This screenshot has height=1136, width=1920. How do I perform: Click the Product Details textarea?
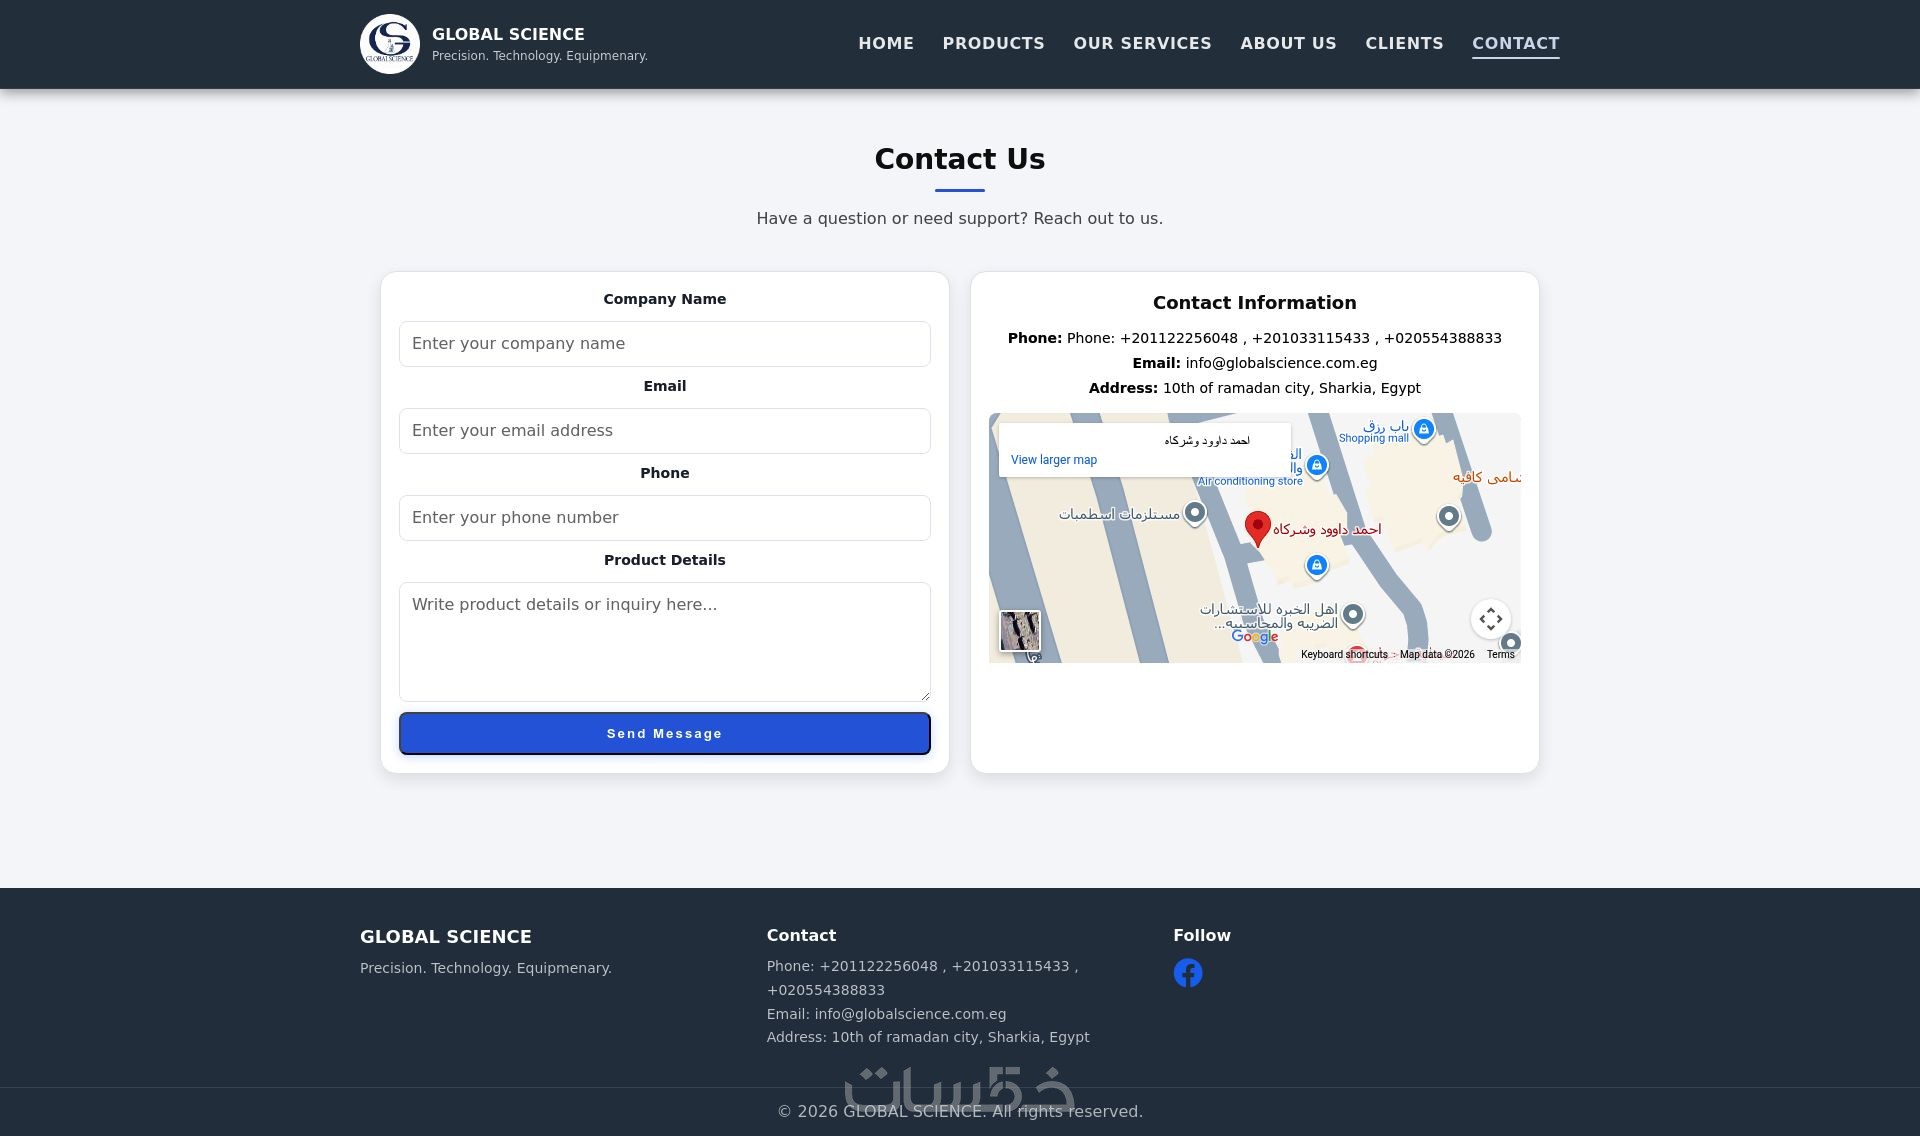pos(664,641)
